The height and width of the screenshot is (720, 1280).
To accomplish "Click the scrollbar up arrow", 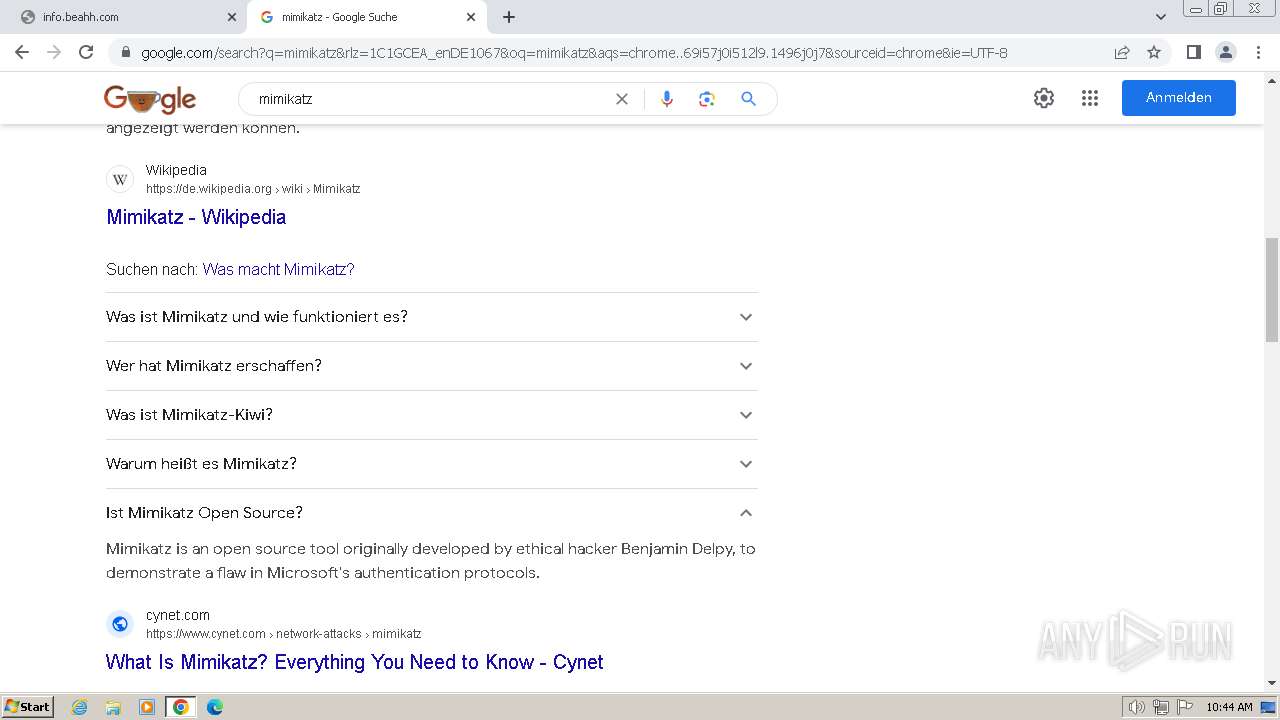I will tap(1272, 79).
